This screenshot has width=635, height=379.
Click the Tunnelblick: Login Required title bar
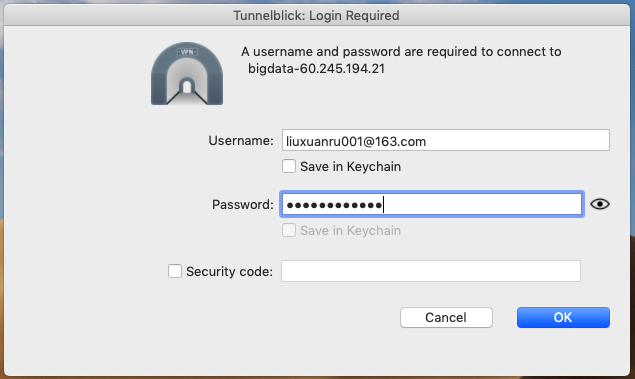tap(317, 15)
